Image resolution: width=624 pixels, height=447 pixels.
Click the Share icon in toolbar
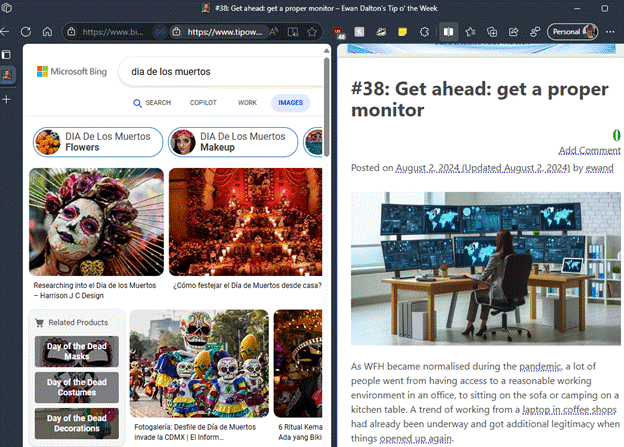coord(514,32)
